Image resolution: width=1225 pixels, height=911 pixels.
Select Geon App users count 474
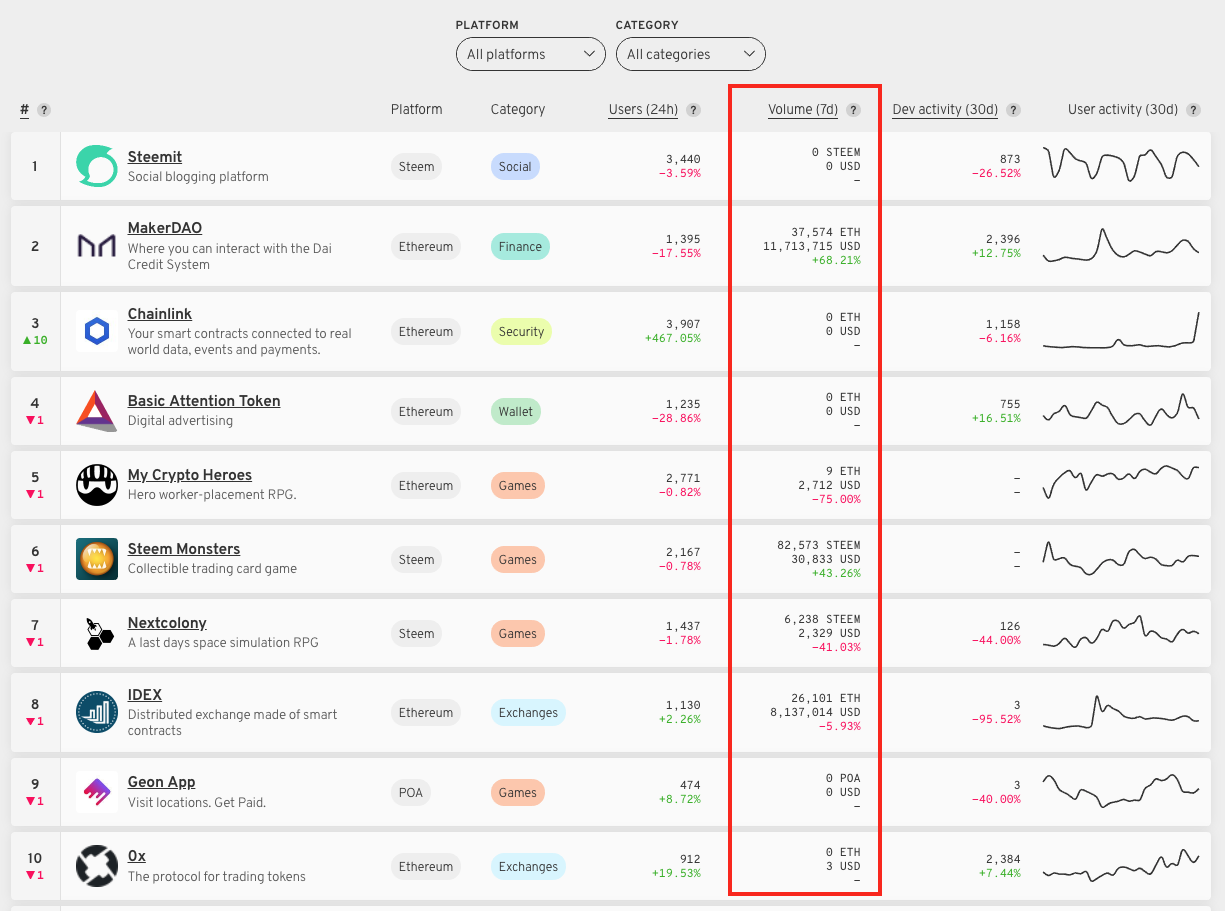pos(690,785)
